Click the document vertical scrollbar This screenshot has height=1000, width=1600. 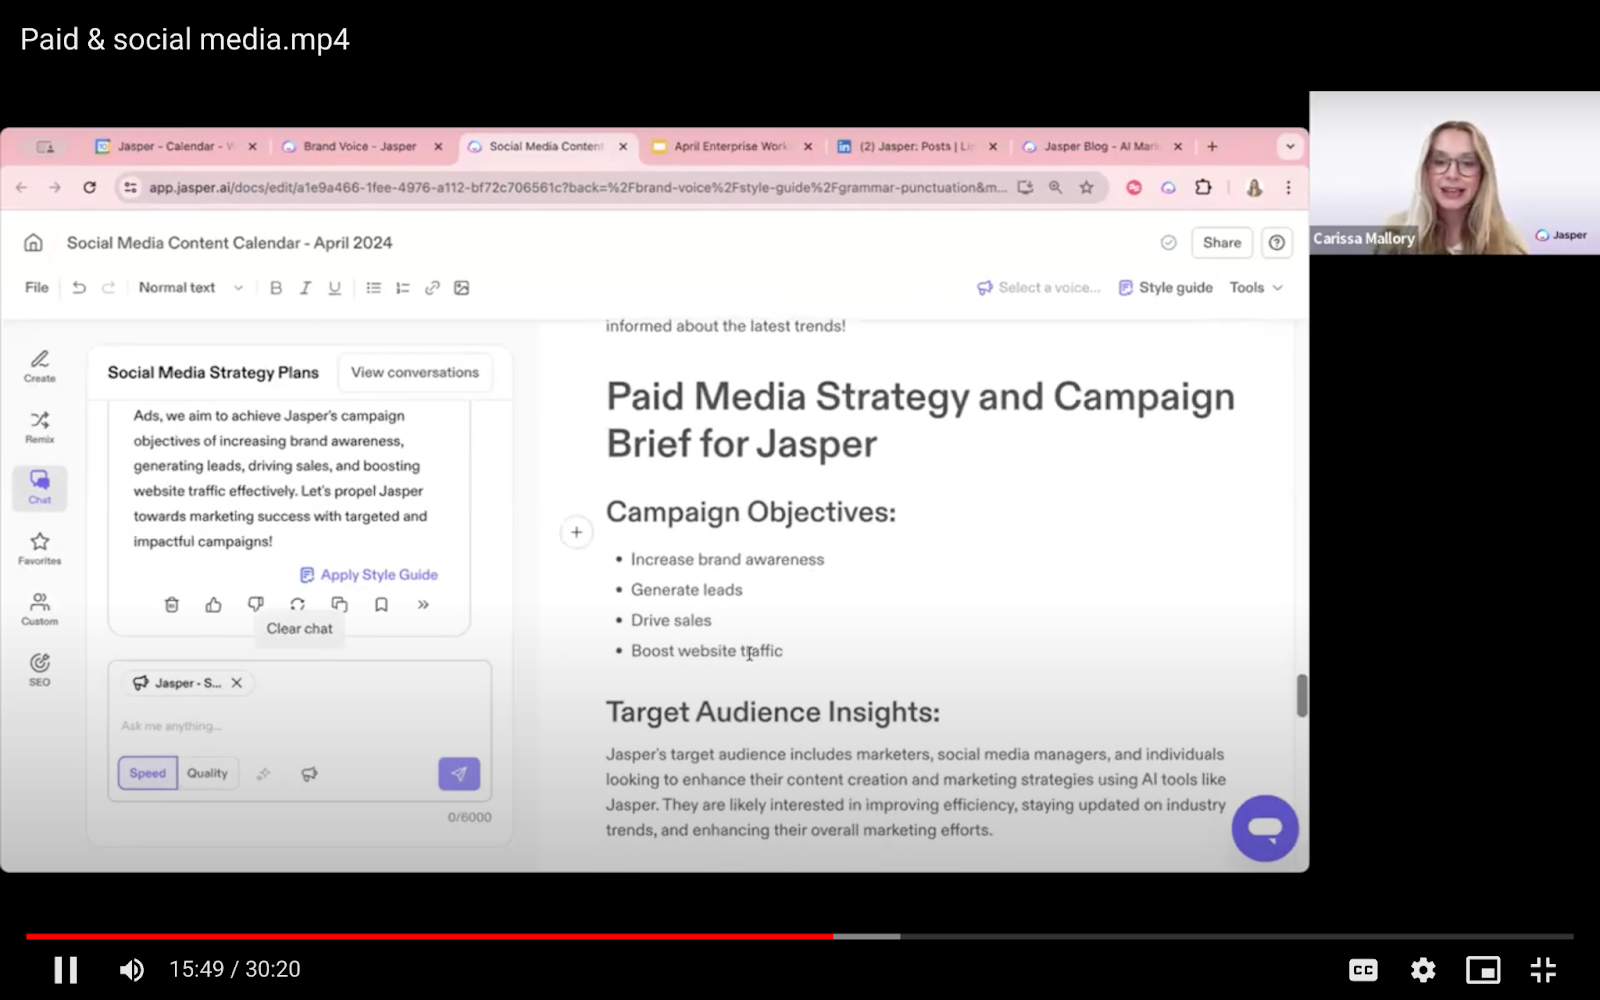(1302, 696)
